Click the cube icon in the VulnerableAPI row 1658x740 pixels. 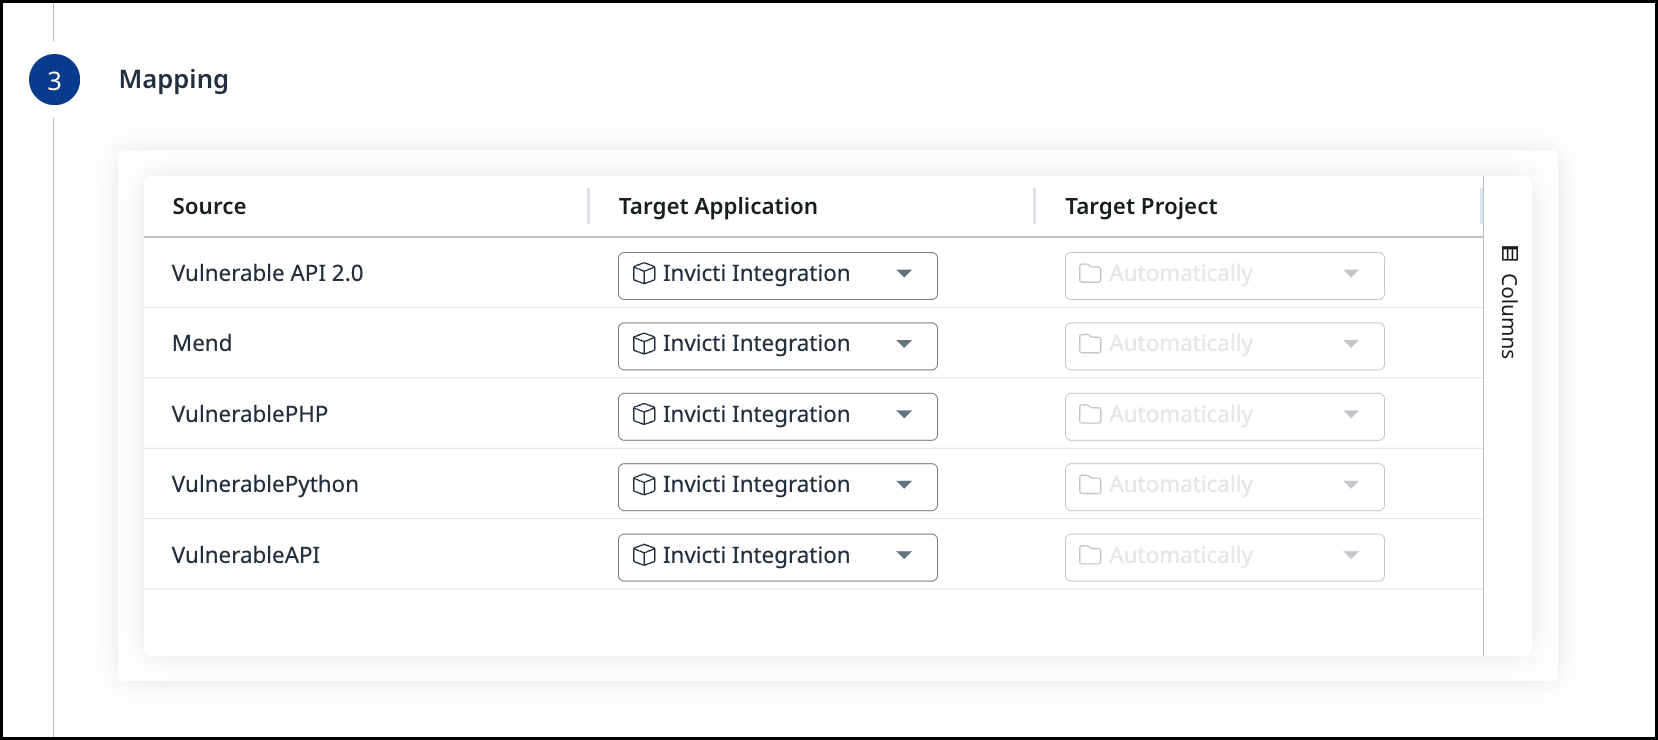point(644,556)
